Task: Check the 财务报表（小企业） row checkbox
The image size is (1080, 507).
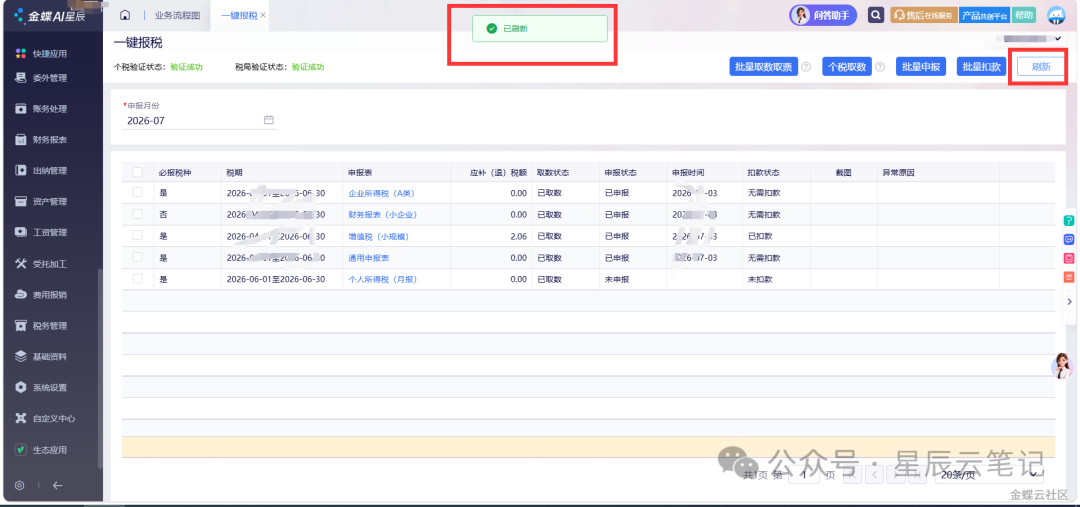Action: pos(138,214)
